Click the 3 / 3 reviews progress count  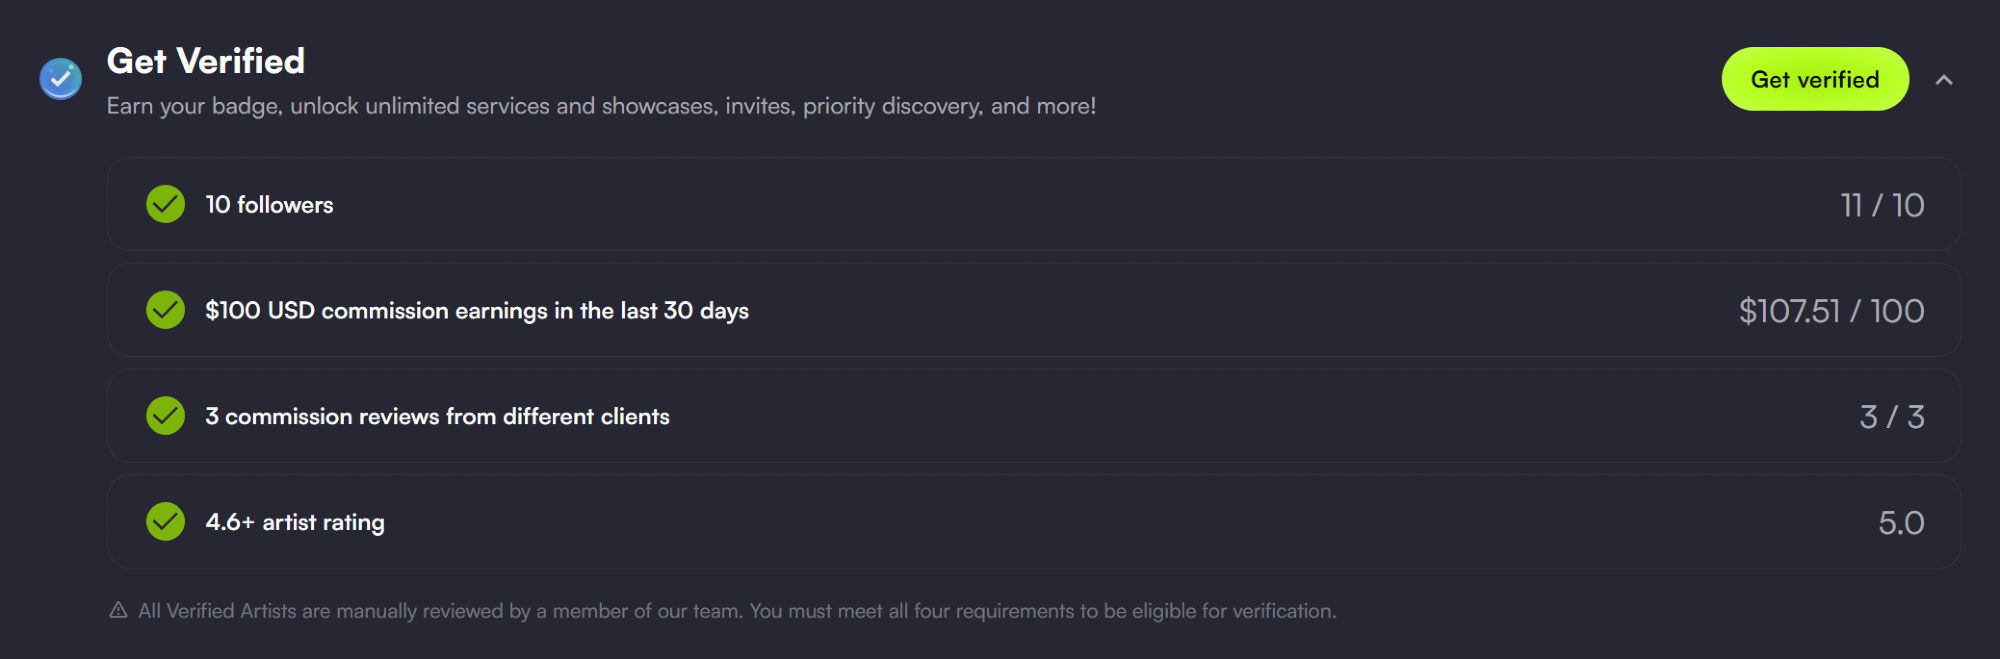click(1891, 417)
